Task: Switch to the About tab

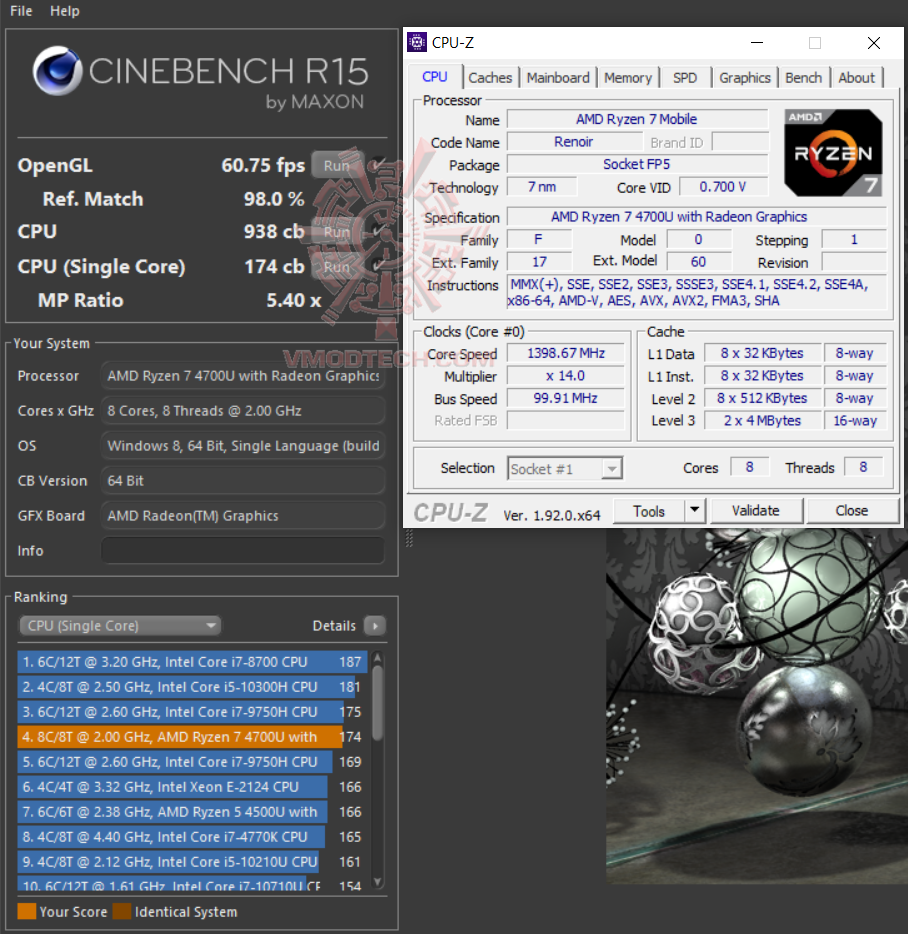Action: 856,77
